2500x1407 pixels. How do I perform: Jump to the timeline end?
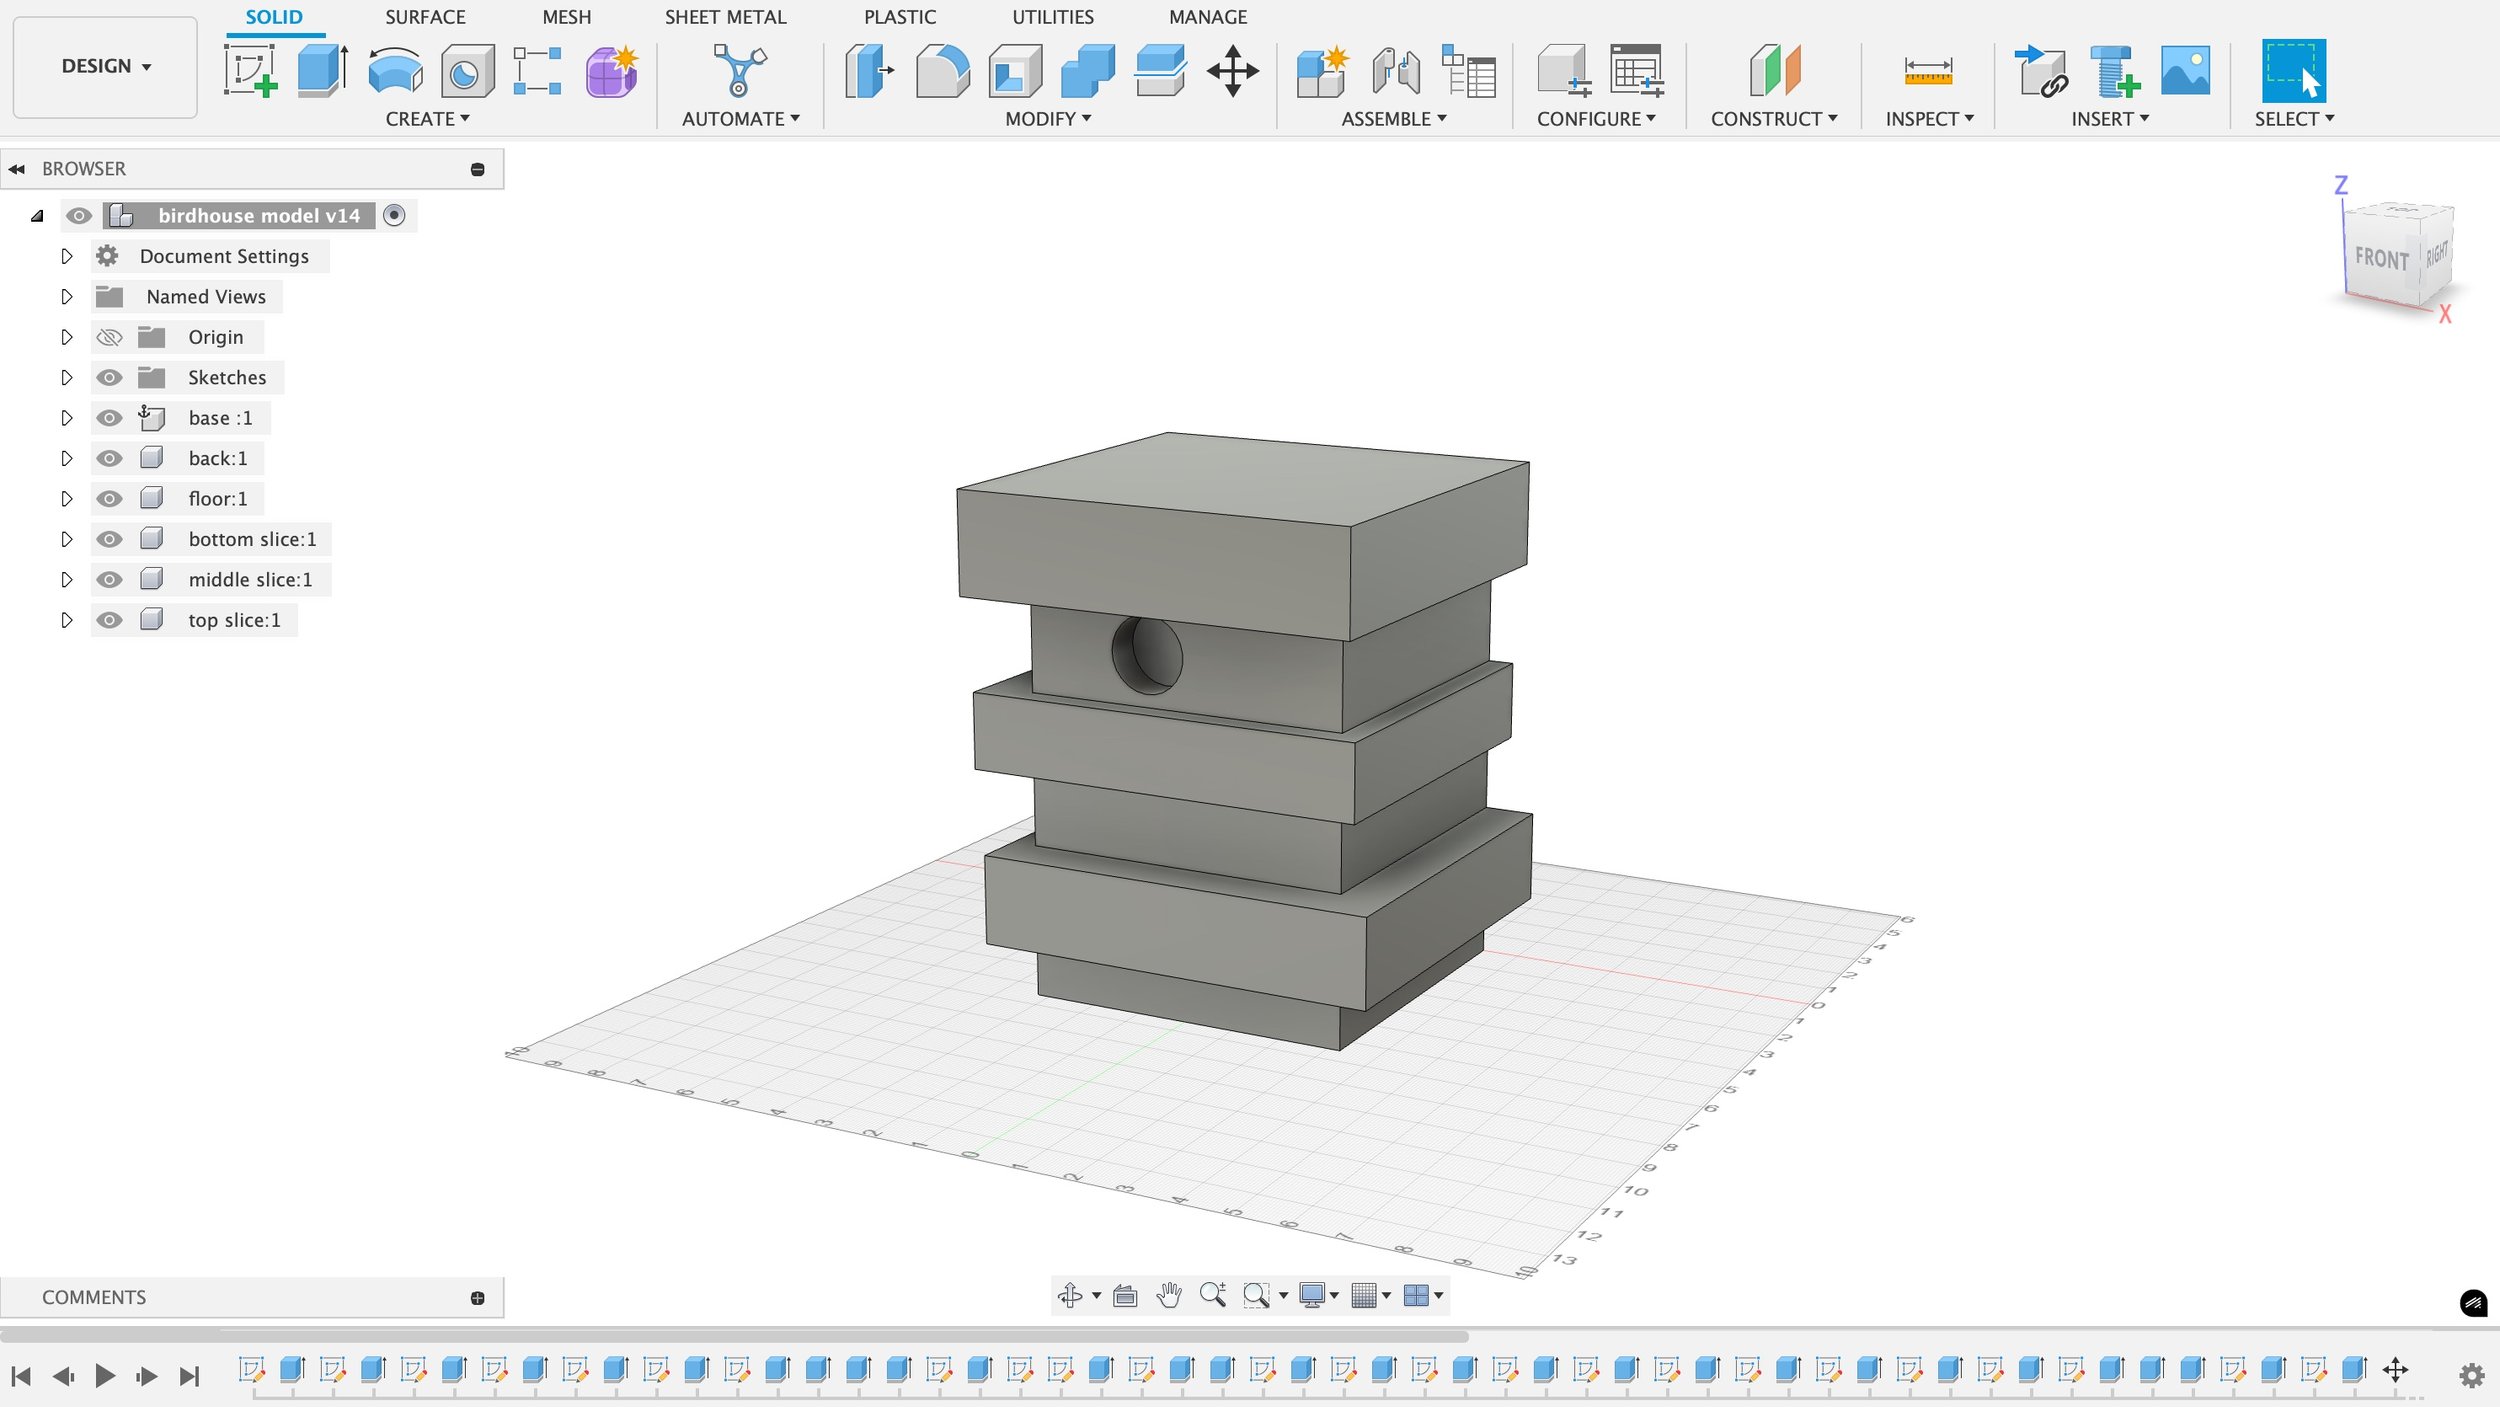(x=189, y=1376)
